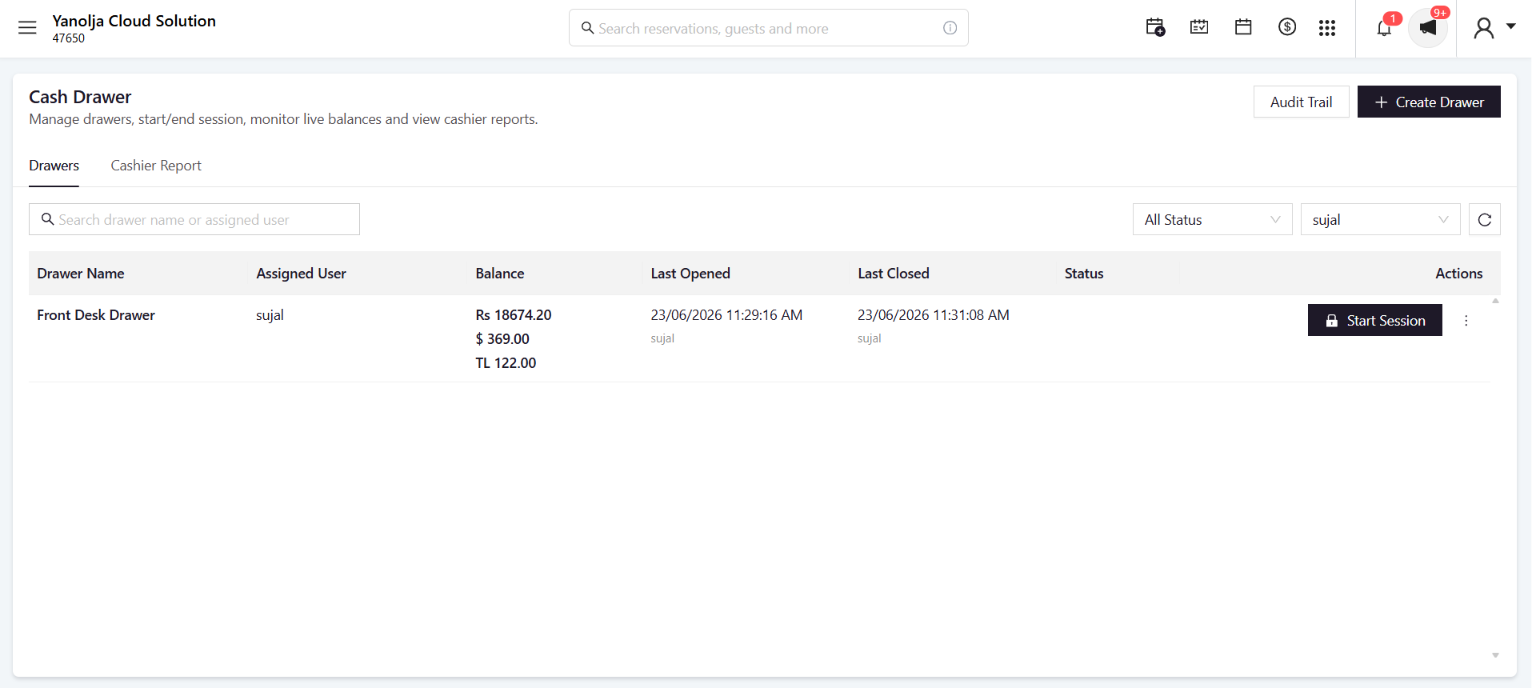Screen dimensions: 1532x688
Task: Click the search info icon
Action: tap(950, 28)
